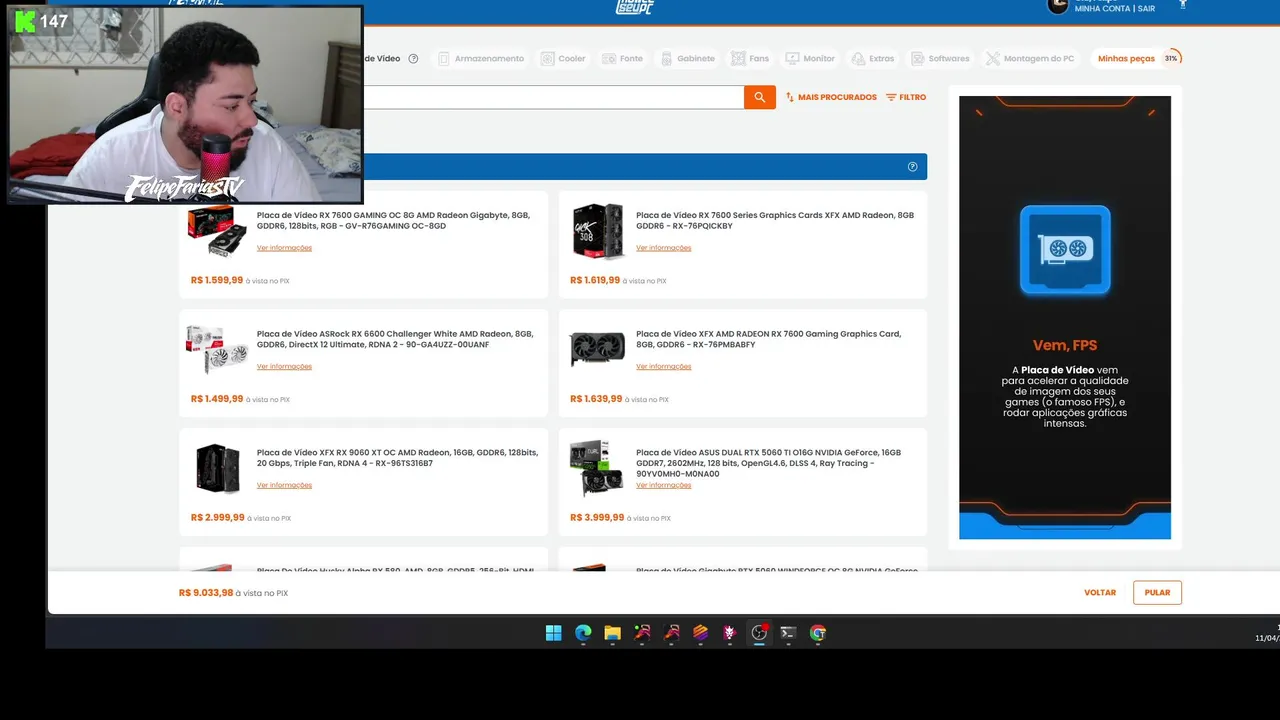Viewport: 1280px width, 720px height.
Task: Click the R$ 1.599,99 price
Action: [x=217, y=280]
